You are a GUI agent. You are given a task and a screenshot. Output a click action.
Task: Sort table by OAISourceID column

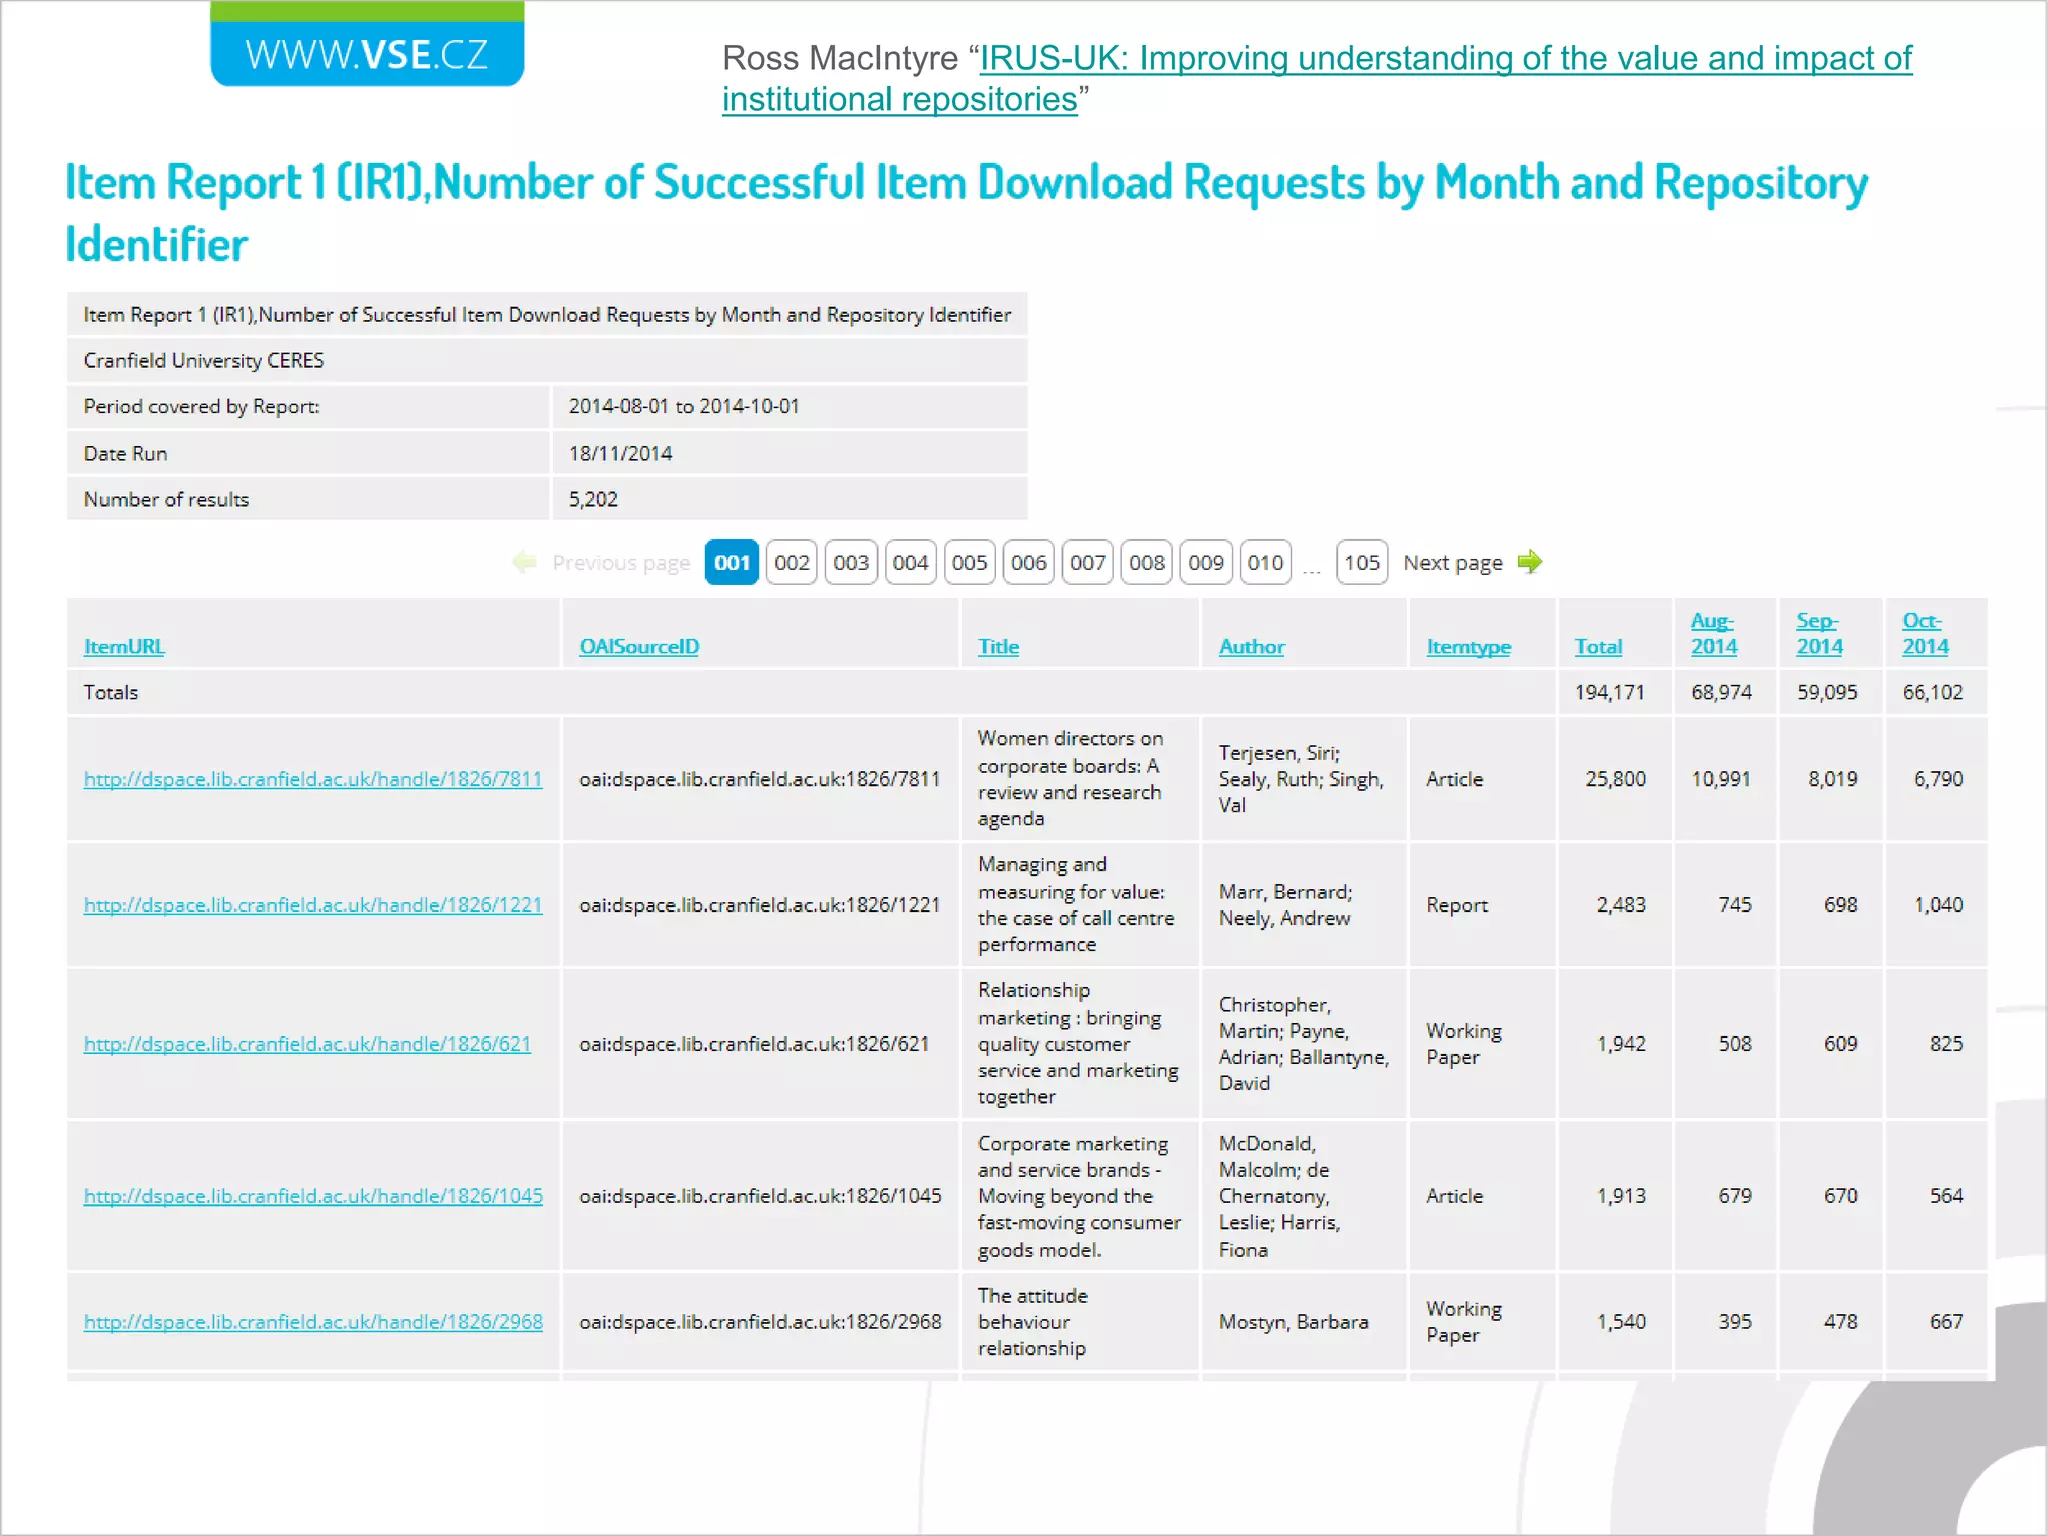pyautogui.click(x=639, y=646)
